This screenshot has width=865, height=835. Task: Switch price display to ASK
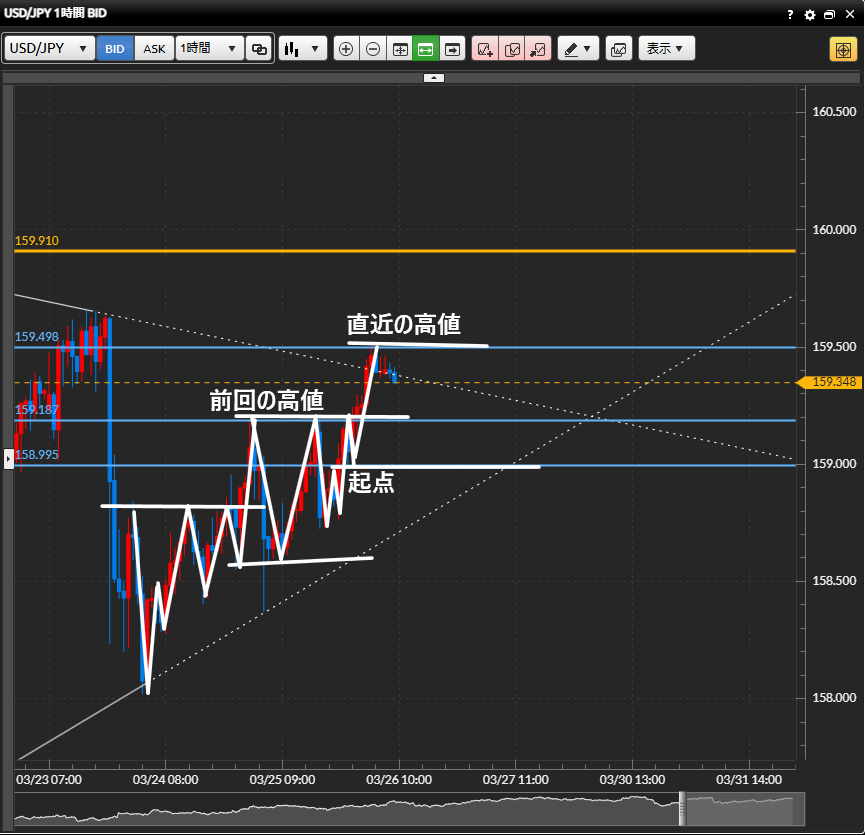[x=155, y=49]
